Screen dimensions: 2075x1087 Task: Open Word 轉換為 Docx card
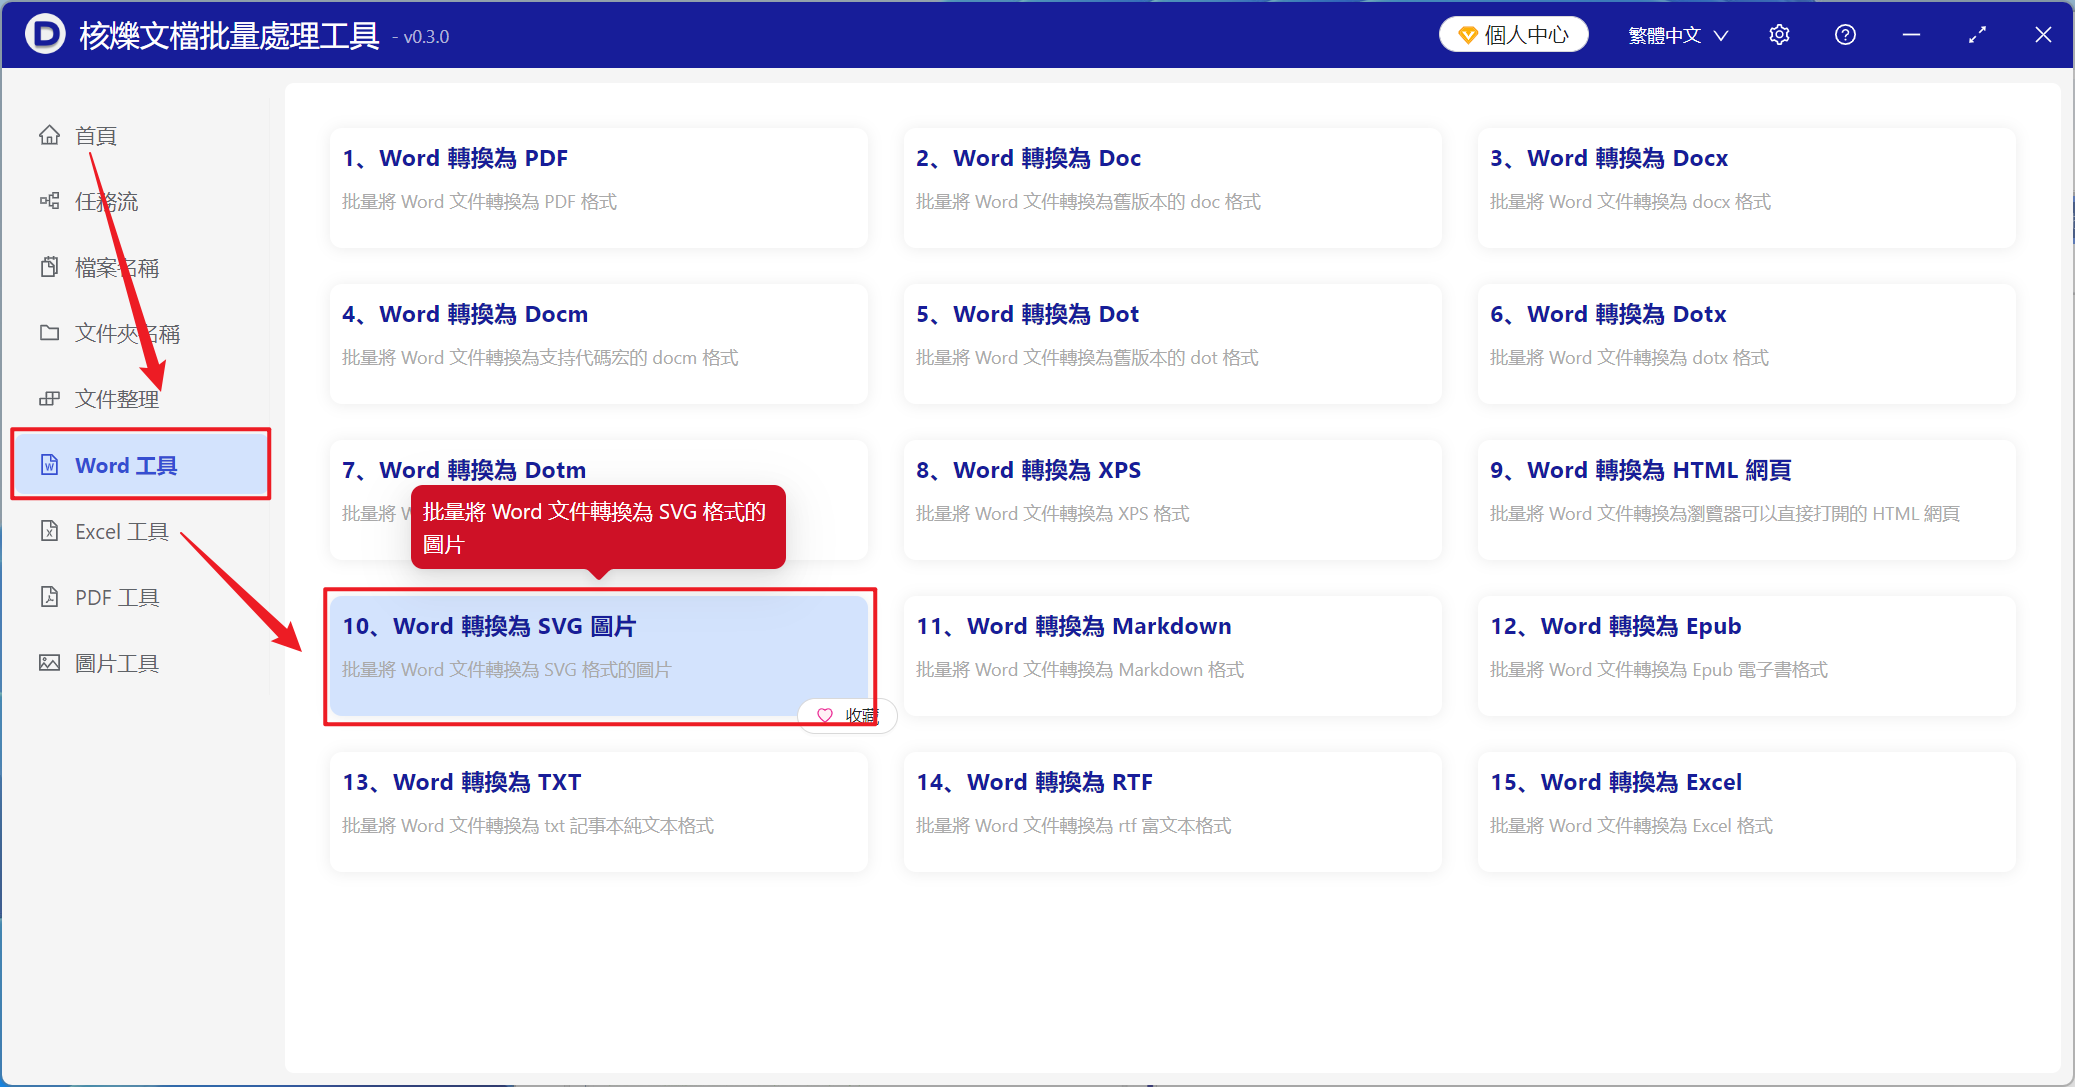[x=1747, y=188]
